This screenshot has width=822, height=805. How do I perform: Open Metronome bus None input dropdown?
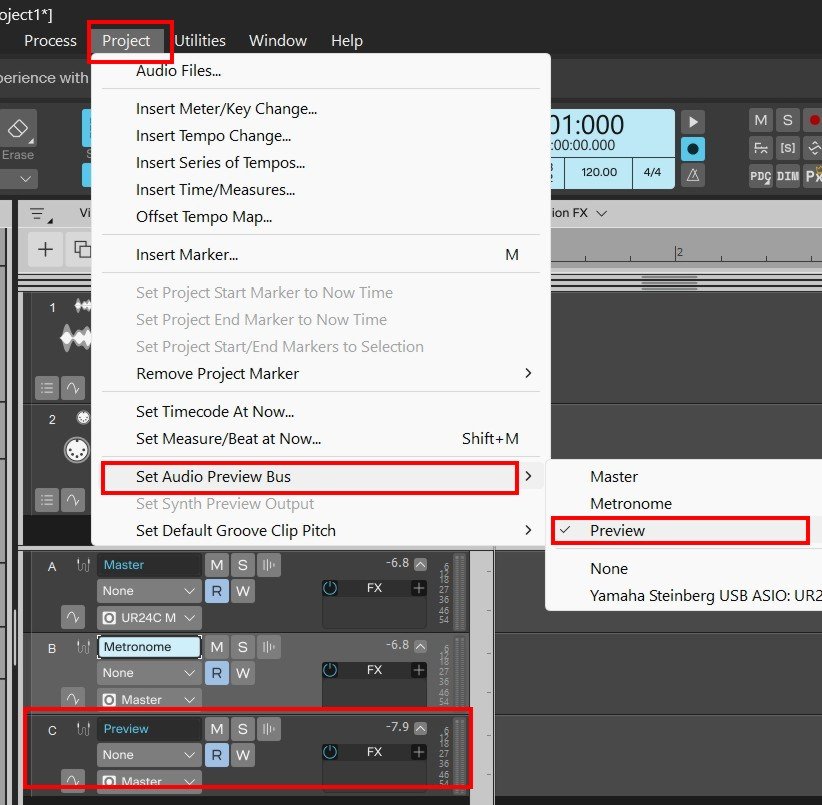click(x=148, y=673)
